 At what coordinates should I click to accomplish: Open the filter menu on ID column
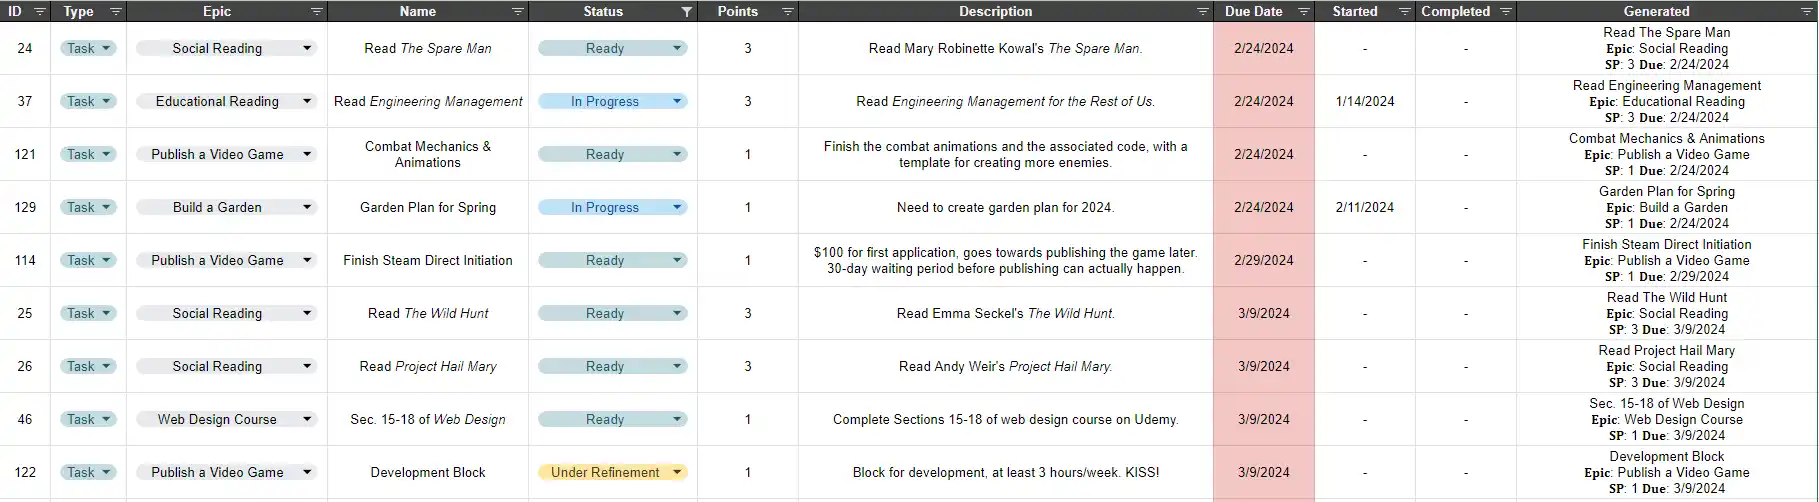click(40, 12)
